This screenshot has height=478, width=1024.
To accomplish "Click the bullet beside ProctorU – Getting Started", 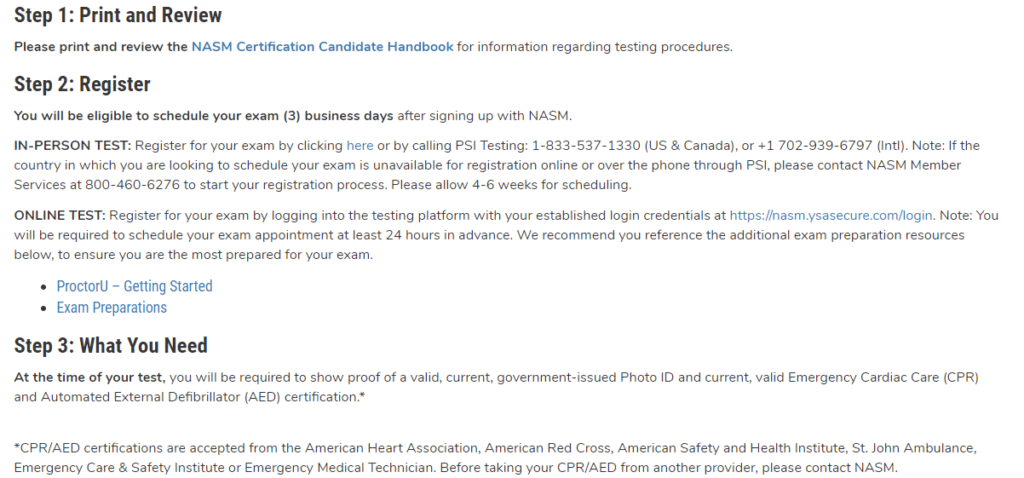I will coord(44,287).
